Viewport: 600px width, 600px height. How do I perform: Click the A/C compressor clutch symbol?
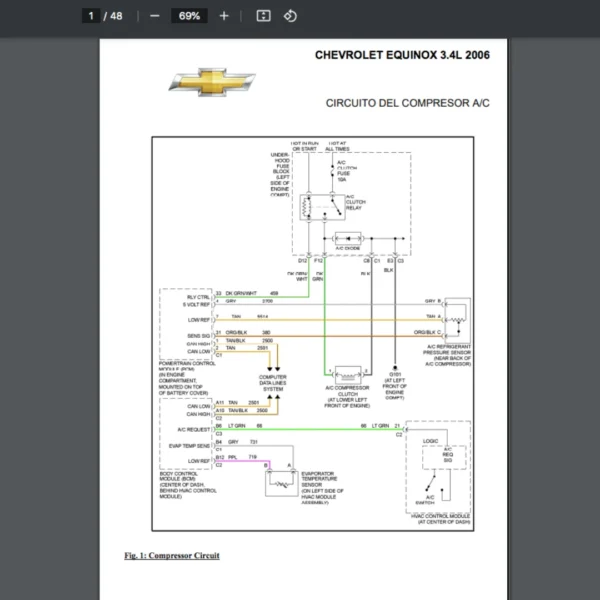[348, 371]
